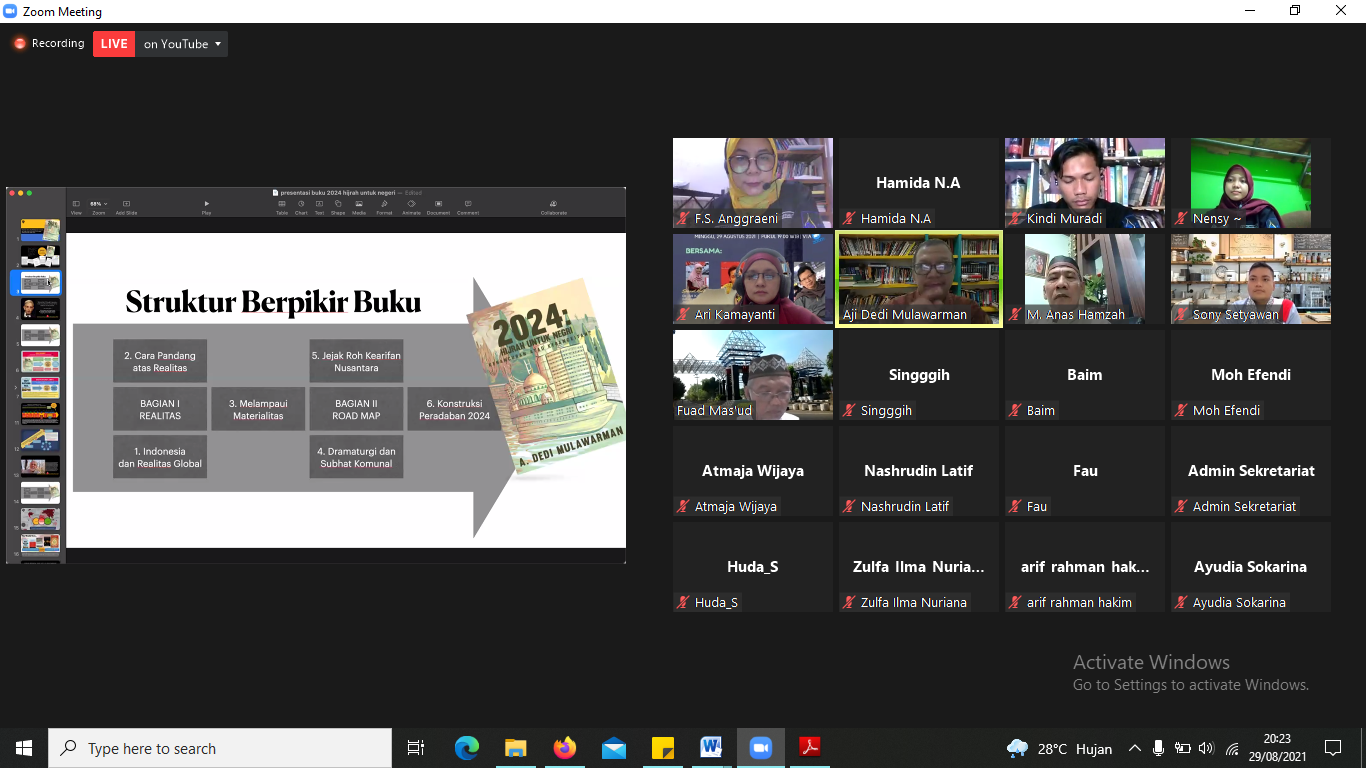The image size is (1366, 768).
Task: Click the Admin Sekretariat participant tile
Action: (1250, 471)
